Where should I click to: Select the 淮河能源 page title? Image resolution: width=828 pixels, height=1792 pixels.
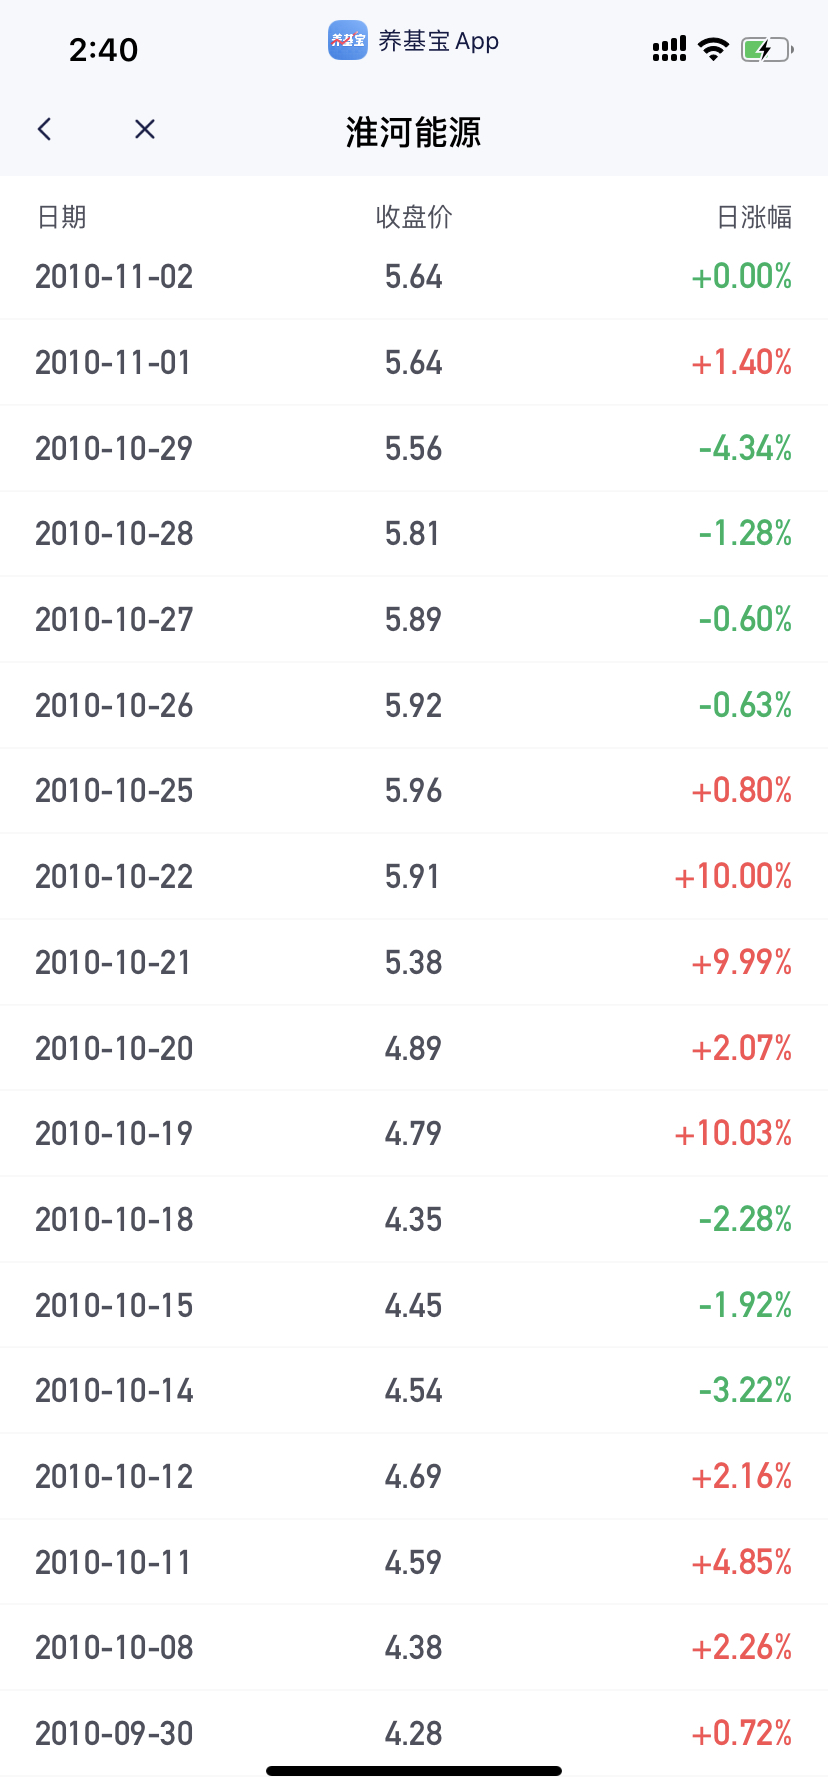[x=414, y=132]
